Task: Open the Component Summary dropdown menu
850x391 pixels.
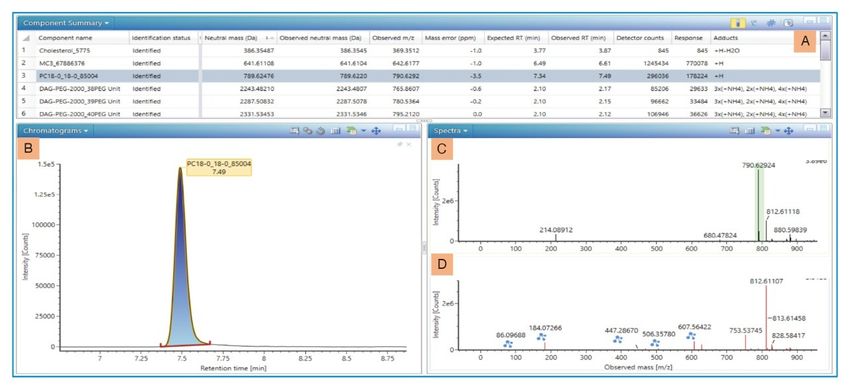Action: [66, 23]
